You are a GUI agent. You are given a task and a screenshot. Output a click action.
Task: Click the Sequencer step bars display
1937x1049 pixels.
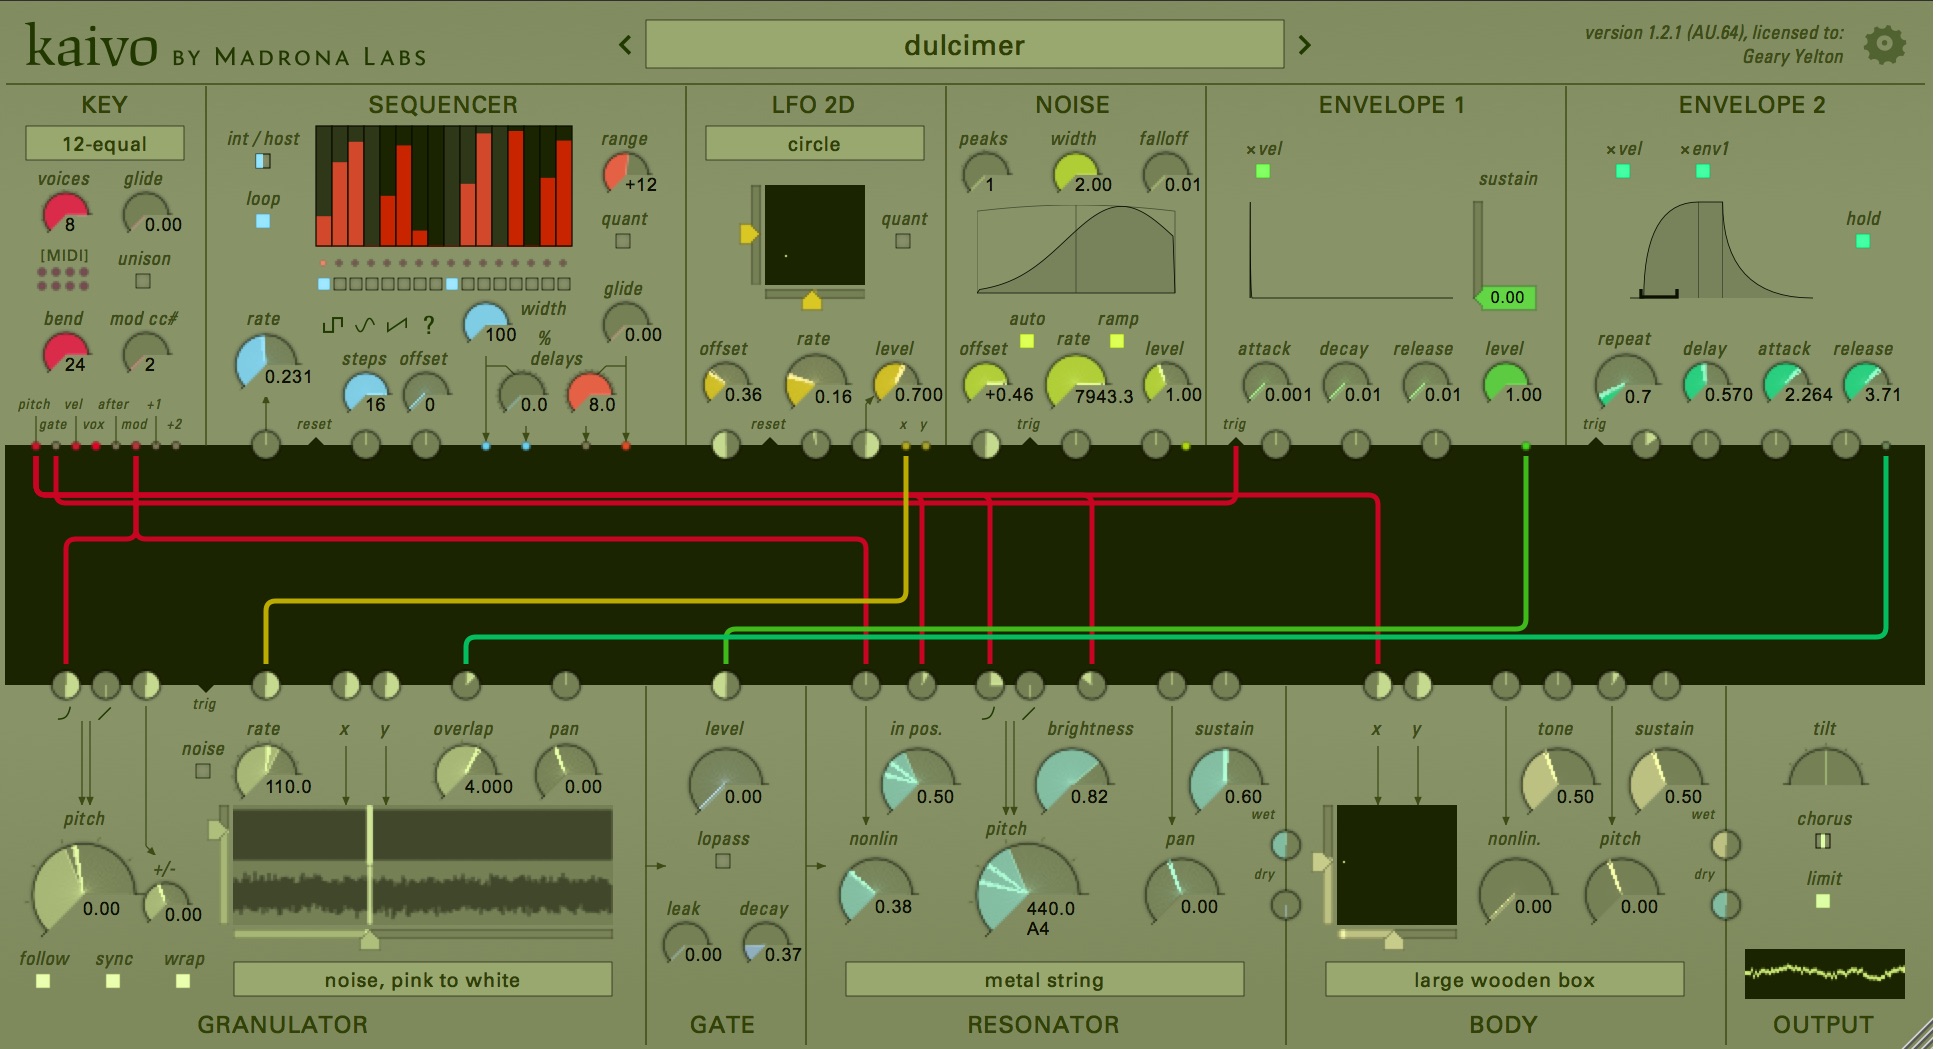coord(444,186)
